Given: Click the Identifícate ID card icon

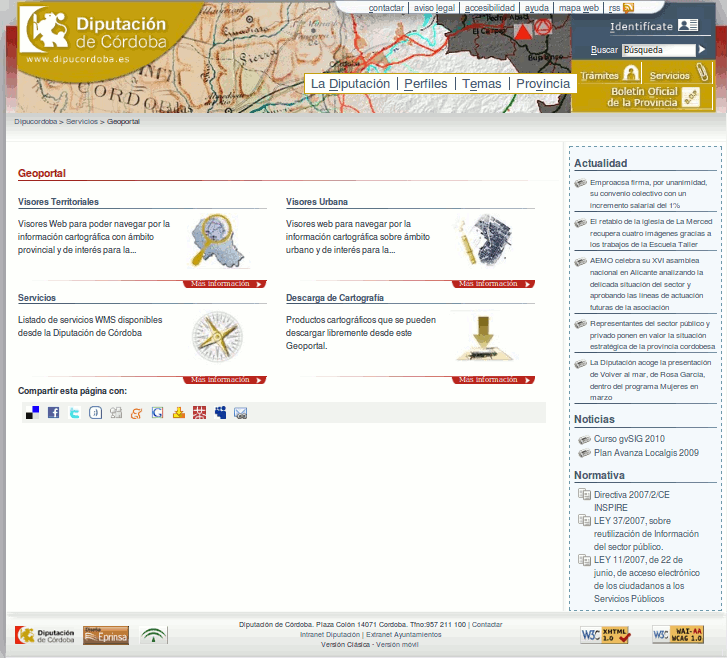Looking at the screenshot, I should coord(688,25).
